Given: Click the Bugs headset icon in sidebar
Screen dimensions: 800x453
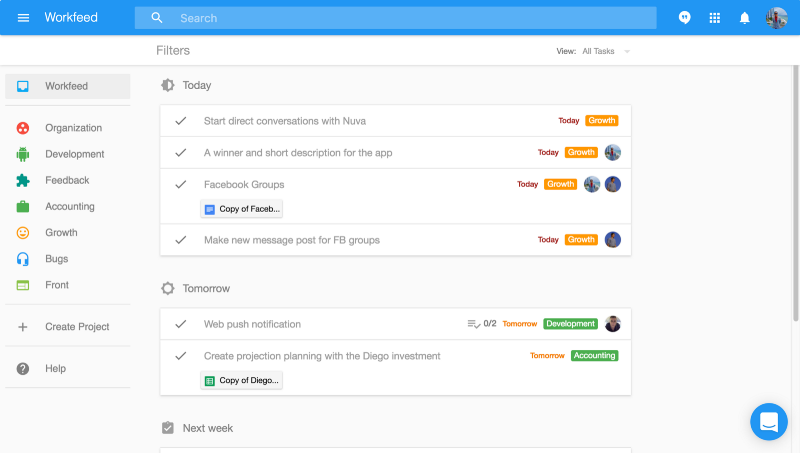Looking at the screenshot, I should point(22,259).
